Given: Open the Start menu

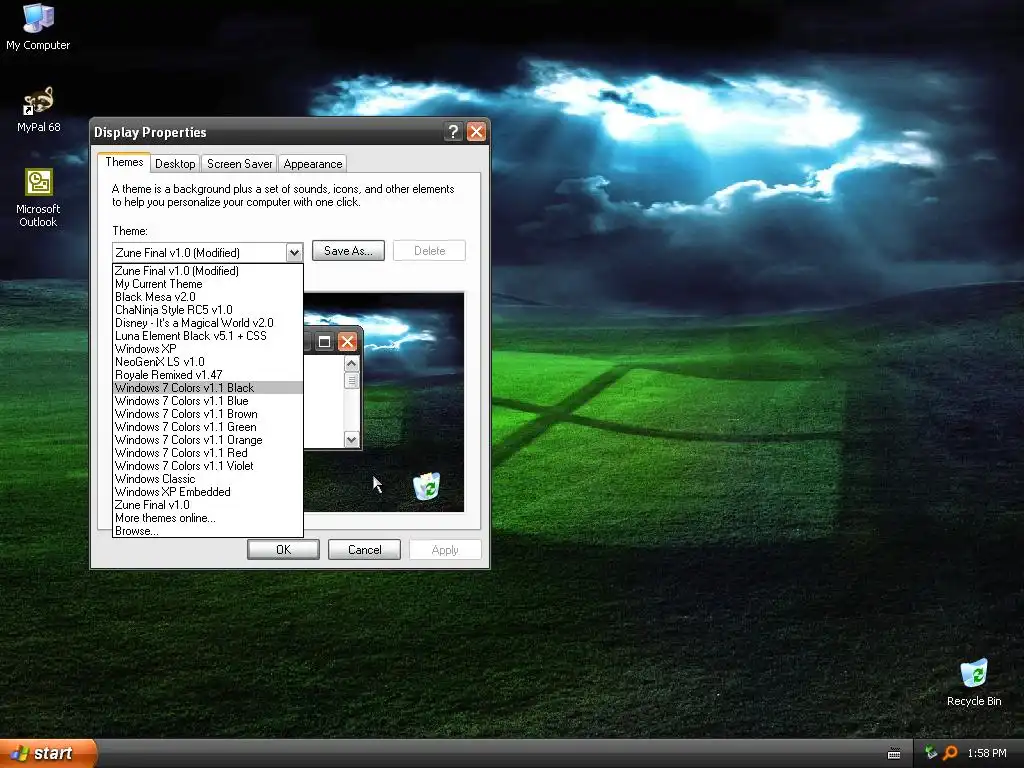Looking at the screenshot, I should (48, 753).
